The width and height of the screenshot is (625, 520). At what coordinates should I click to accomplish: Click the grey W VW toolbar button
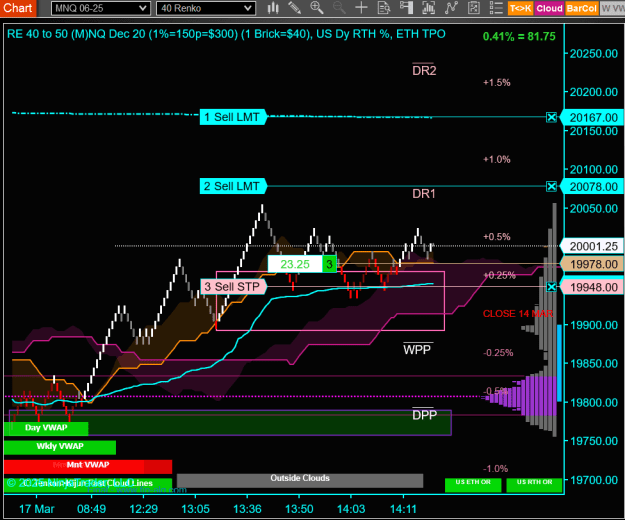pos(612,8)
